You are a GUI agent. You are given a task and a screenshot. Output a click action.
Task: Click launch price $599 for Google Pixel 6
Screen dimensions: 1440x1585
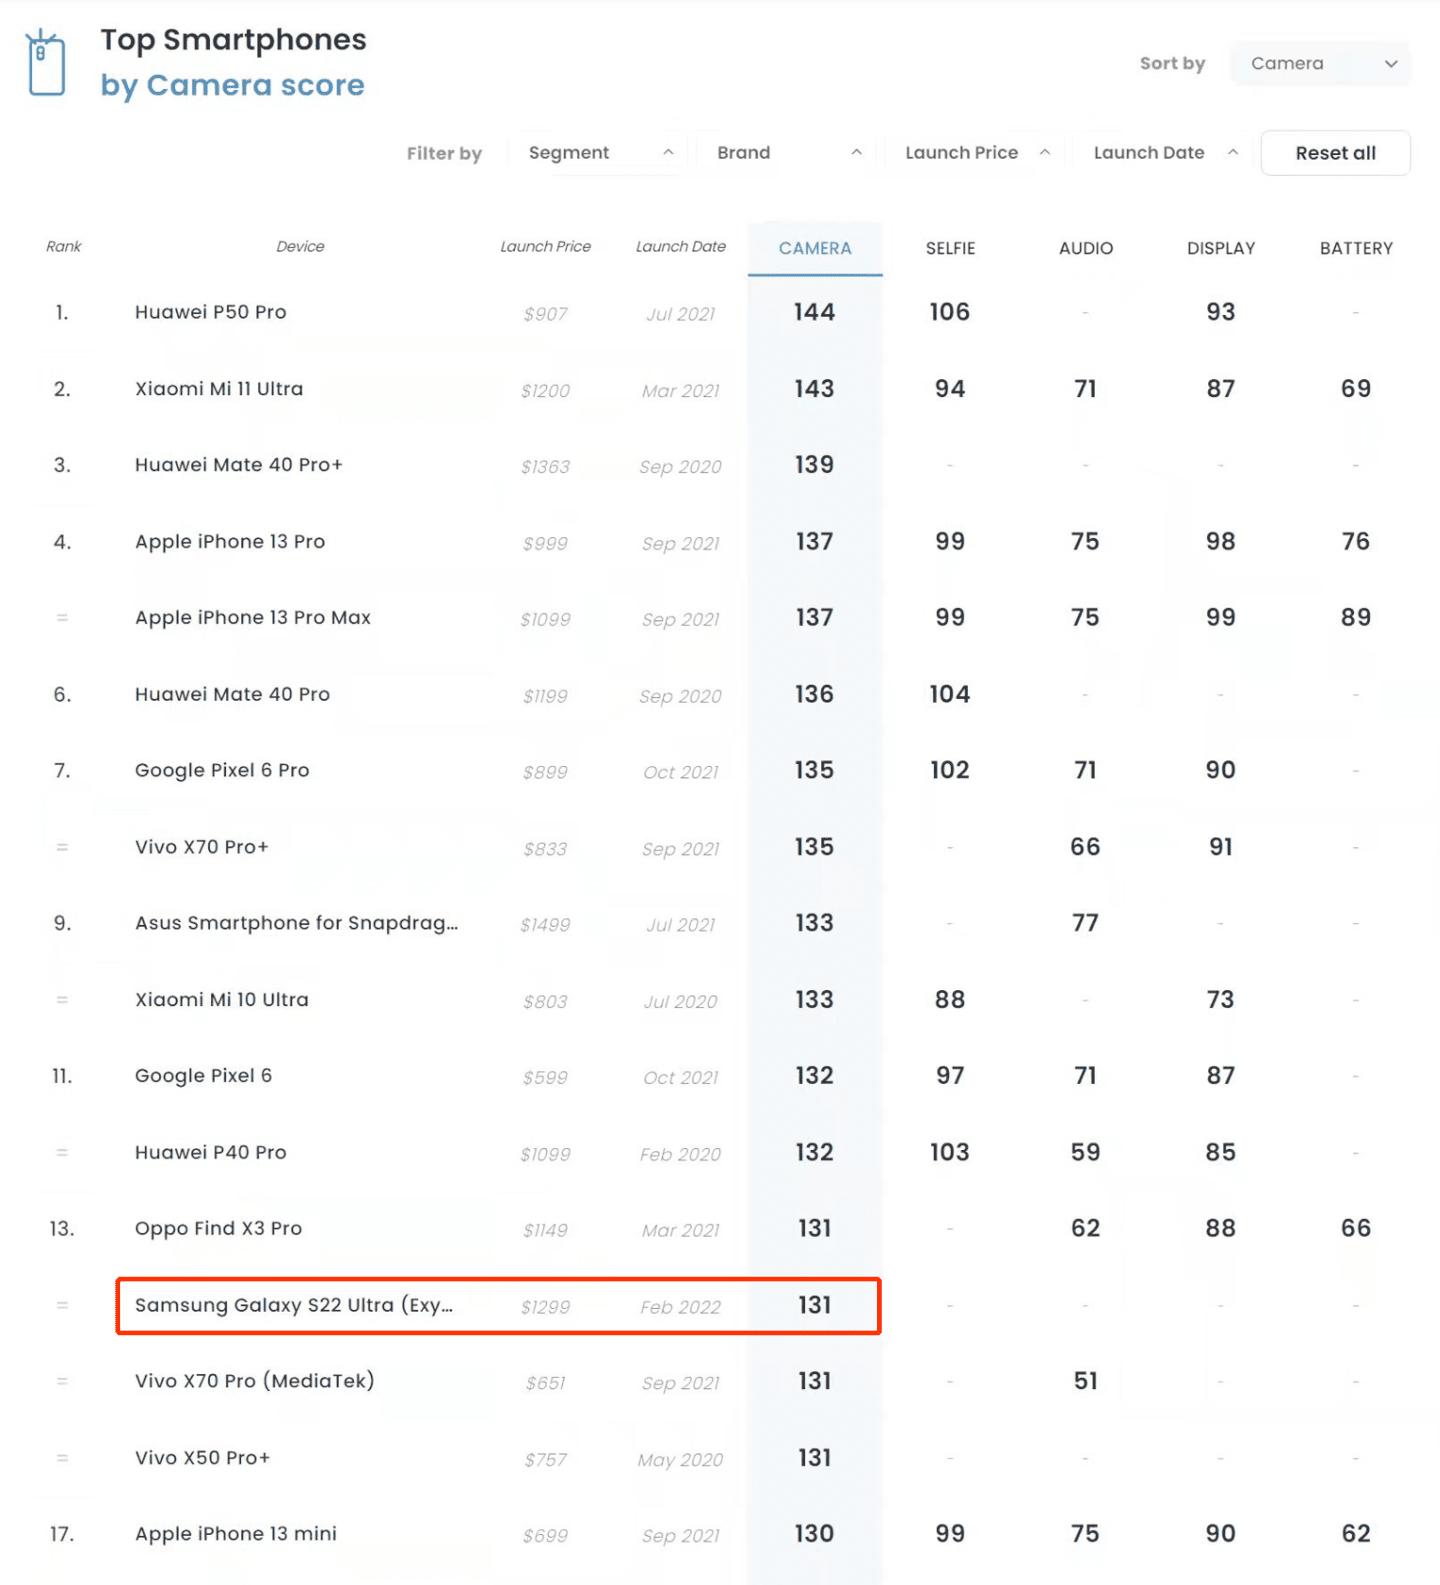coord(545,1078)
